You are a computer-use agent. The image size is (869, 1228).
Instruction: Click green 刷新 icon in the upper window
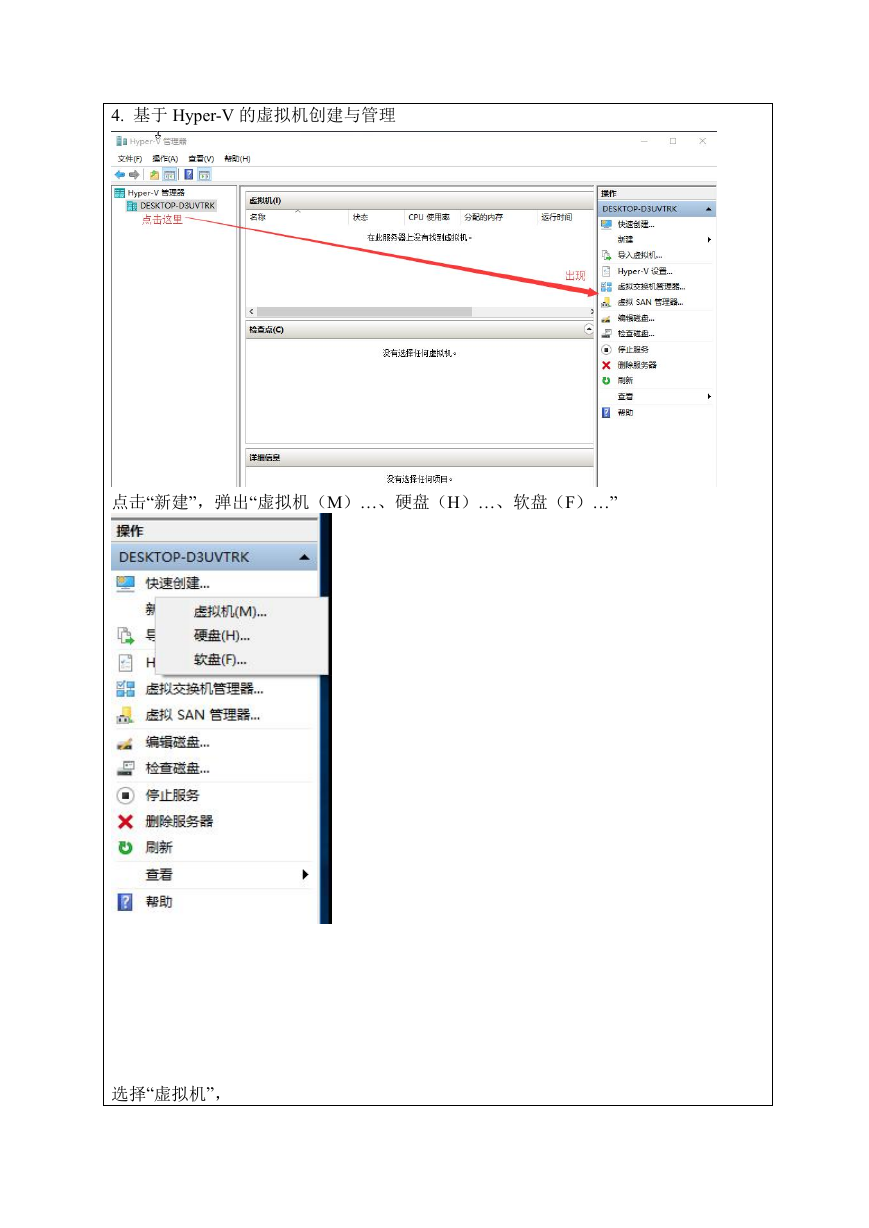[606, 380]
